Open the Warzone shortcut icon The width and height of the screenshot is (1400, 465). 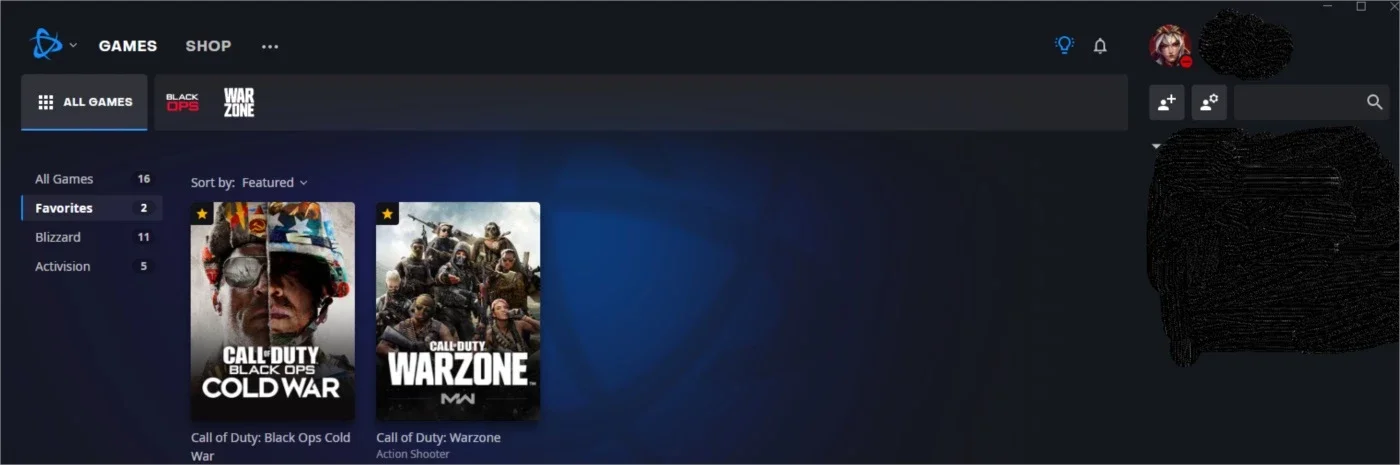pyautogui.click(x=239, y=102)
